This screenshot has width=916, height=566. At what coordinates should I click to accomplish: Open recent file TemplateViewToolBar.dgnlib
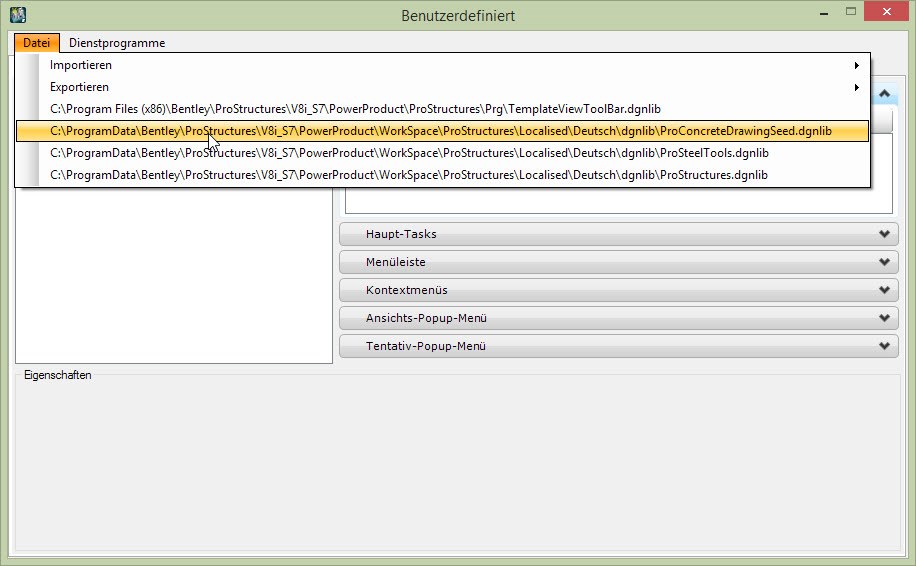click(442, 109)
